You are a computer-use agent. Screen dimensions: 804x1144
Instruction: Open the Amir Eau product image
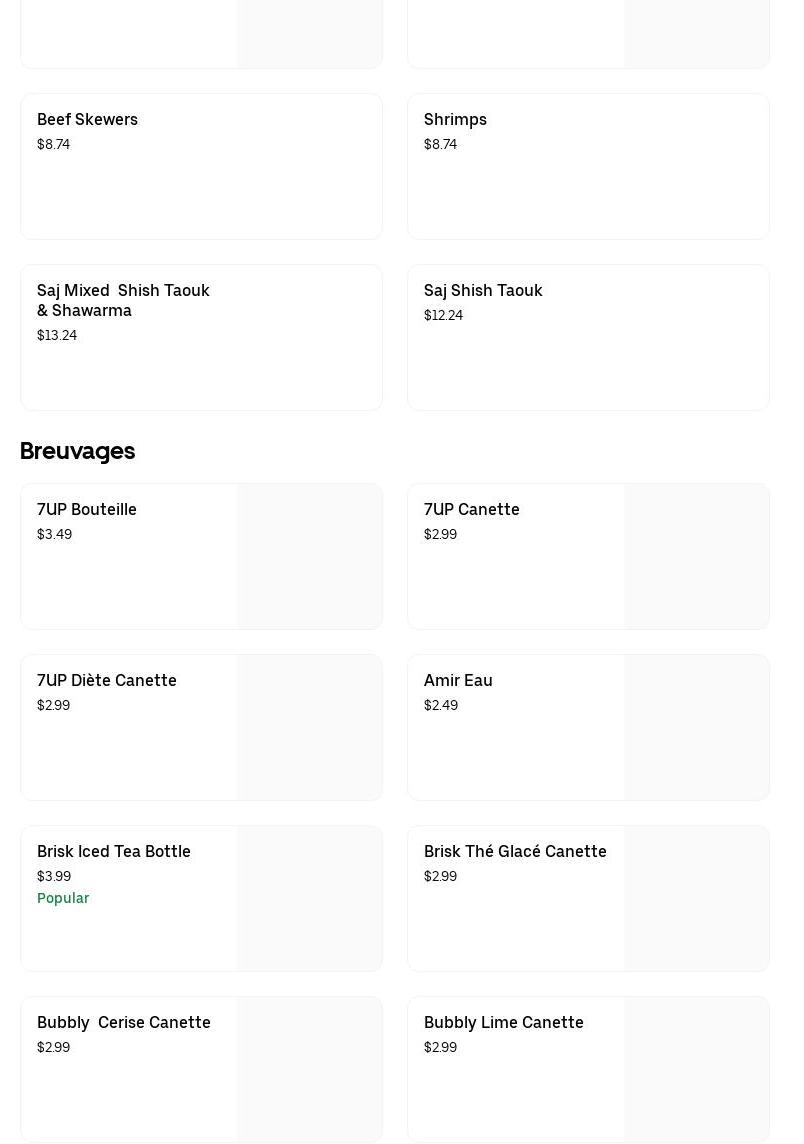click(696, 728)
